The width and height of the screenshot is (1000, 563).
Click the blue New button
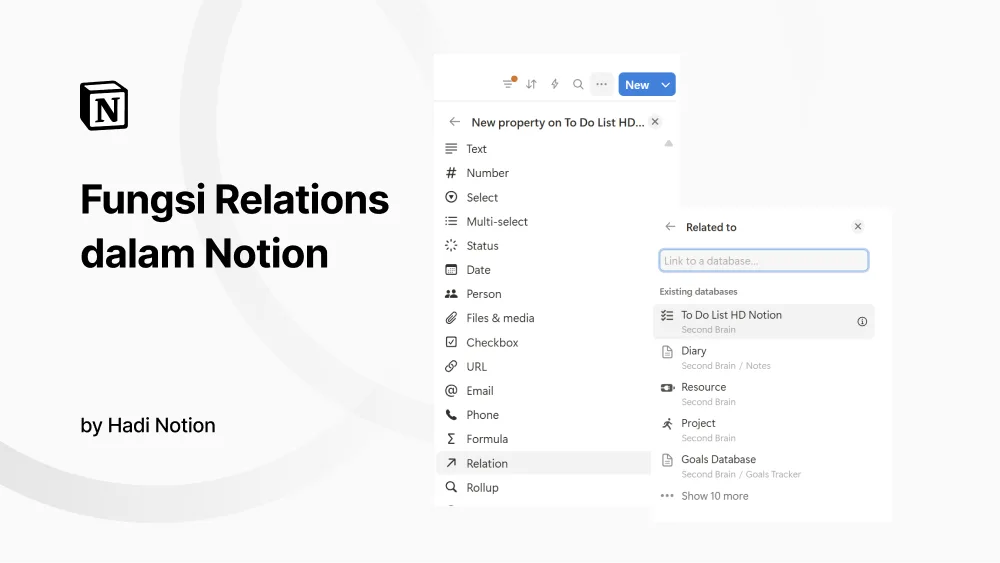point(637,85)
